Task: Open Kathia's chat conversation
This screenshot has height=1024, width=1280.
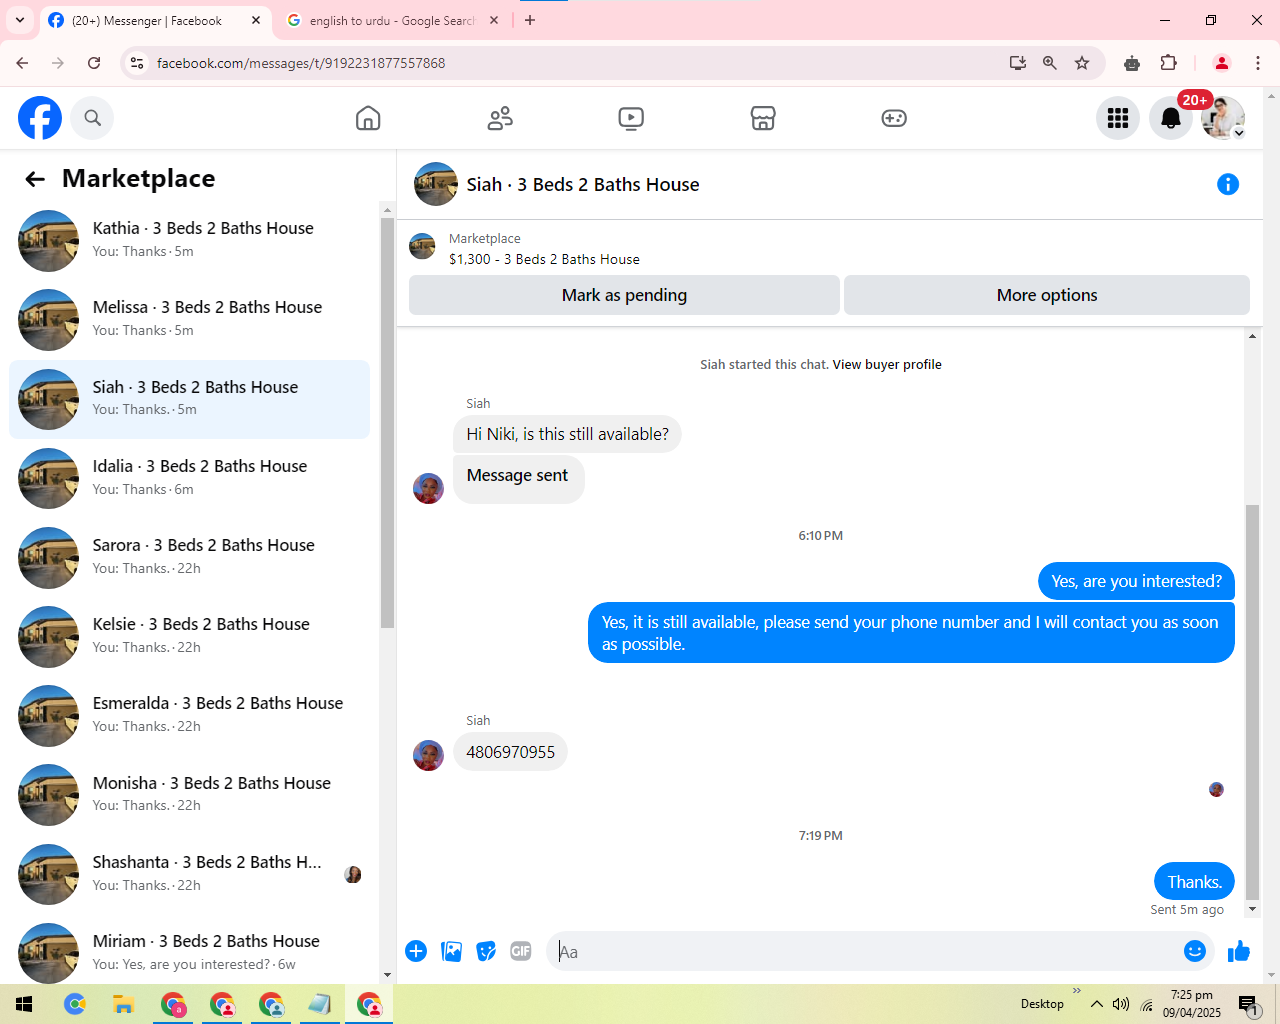Action: [190, 241]
